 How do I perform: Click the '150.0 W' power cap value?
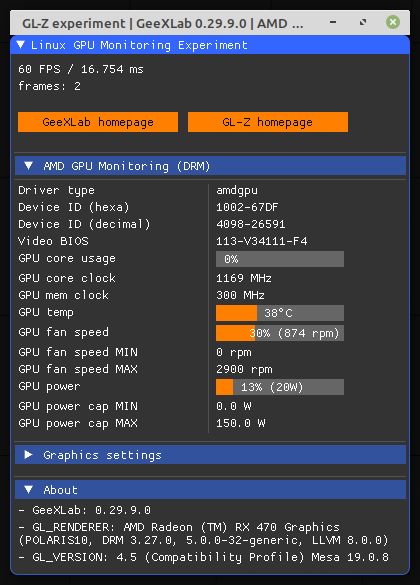241,423
